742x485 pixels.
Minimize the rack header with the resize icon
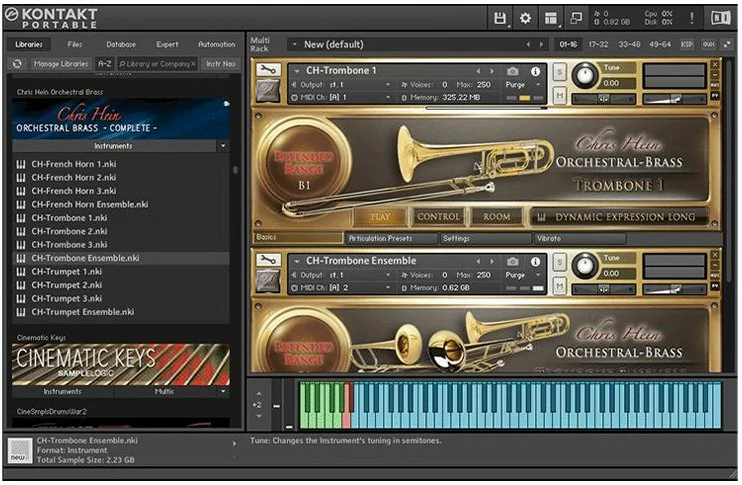point(727,44)
